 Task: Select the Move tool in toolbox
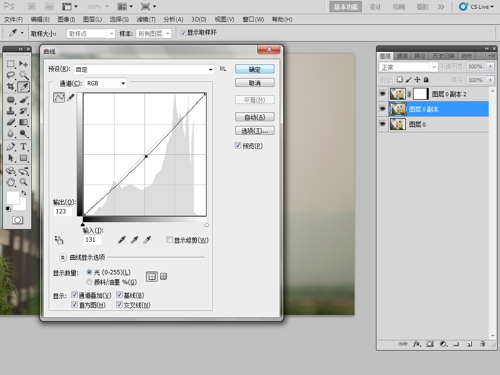[x=23, y=63]
